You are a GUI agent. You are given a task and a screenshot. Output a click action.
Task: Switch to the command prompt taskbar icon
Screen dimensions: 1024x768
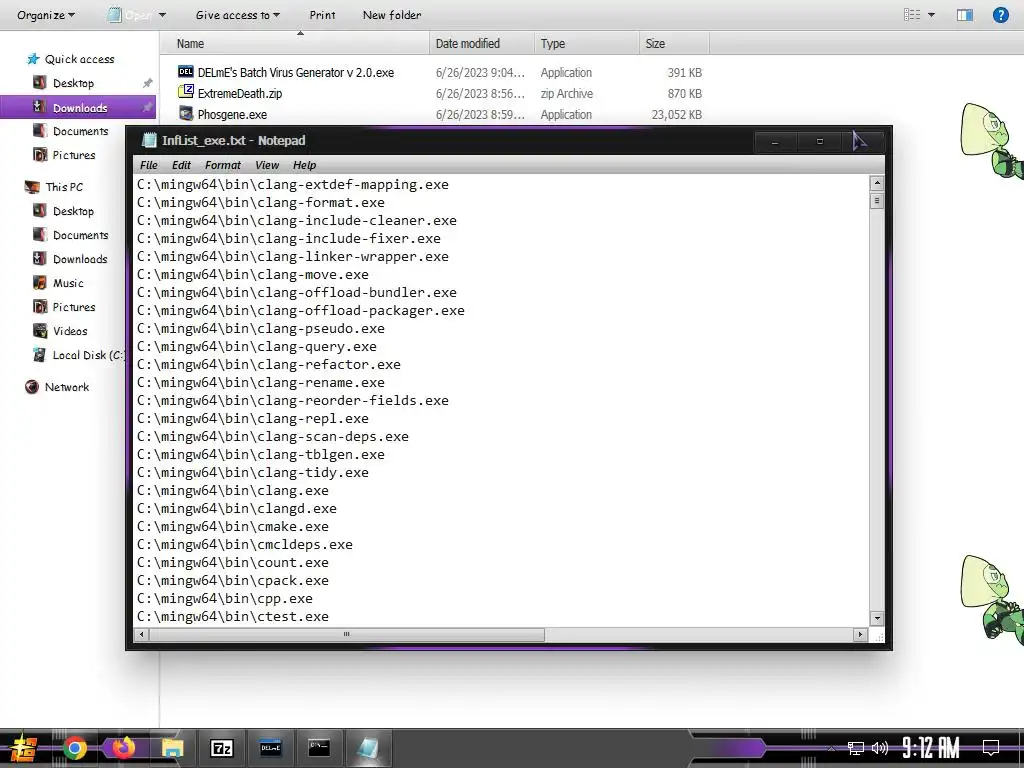point(319,748)
